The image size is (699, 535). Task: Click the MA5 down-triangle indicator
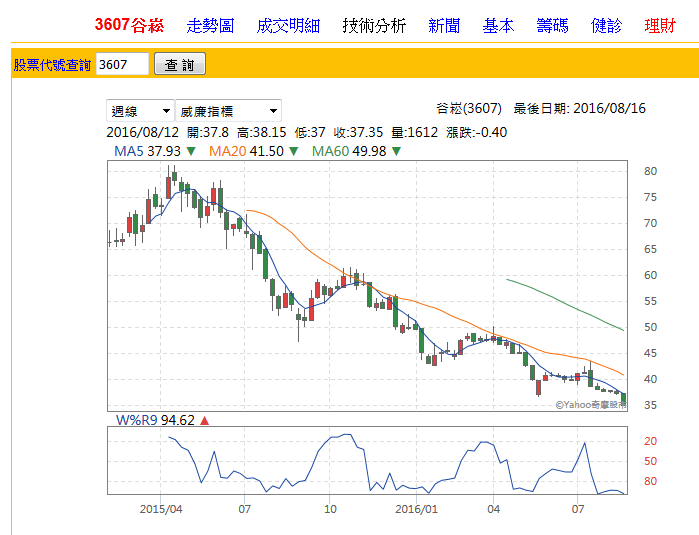click(x=191, y=152)
